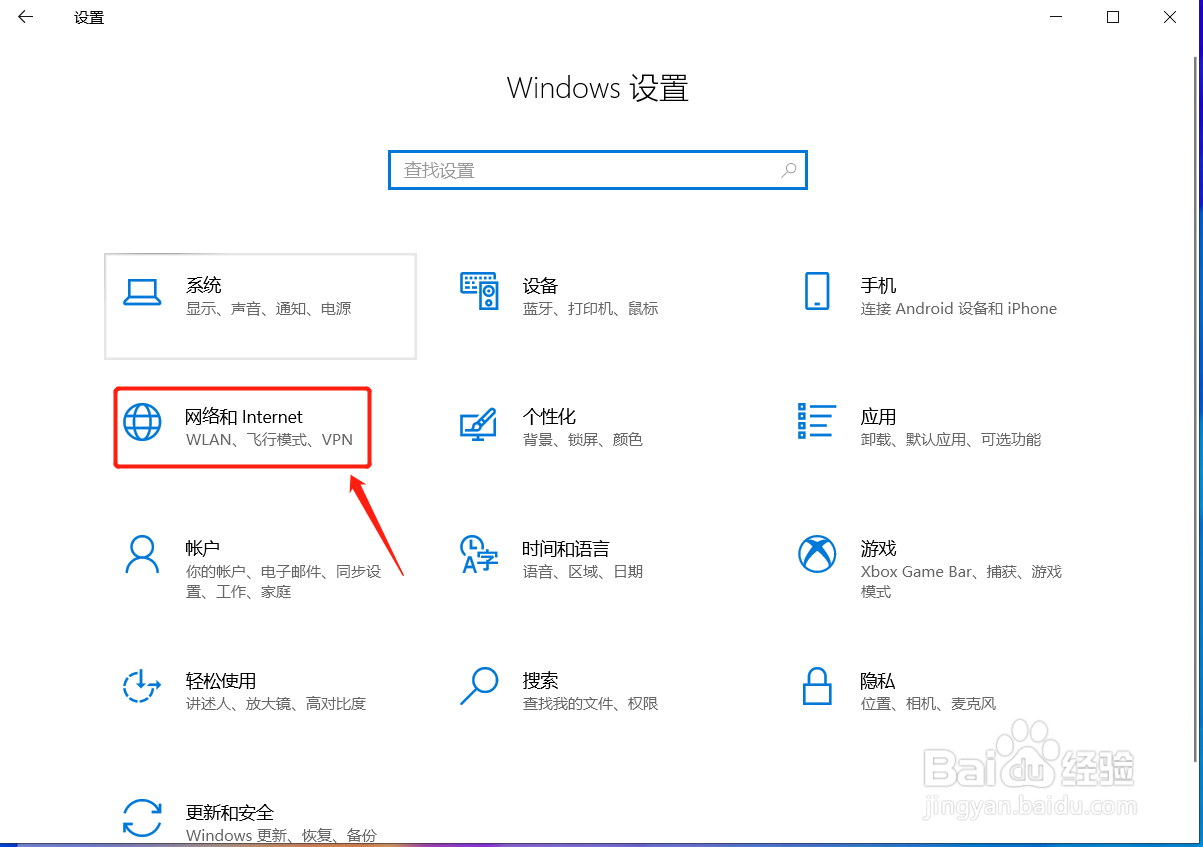Open the 搜索 settings category title
Image resolution: width=1203 pixels, height=847 pixels.
[540, 681]
